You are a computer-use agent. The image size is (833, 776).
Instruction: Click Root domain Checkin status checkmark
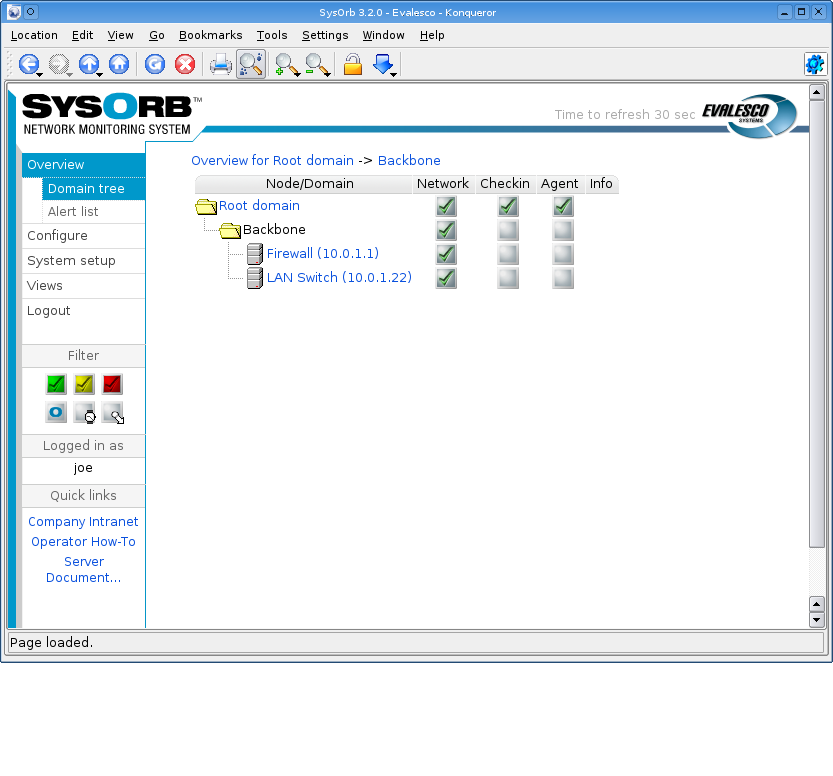(508, 206)
